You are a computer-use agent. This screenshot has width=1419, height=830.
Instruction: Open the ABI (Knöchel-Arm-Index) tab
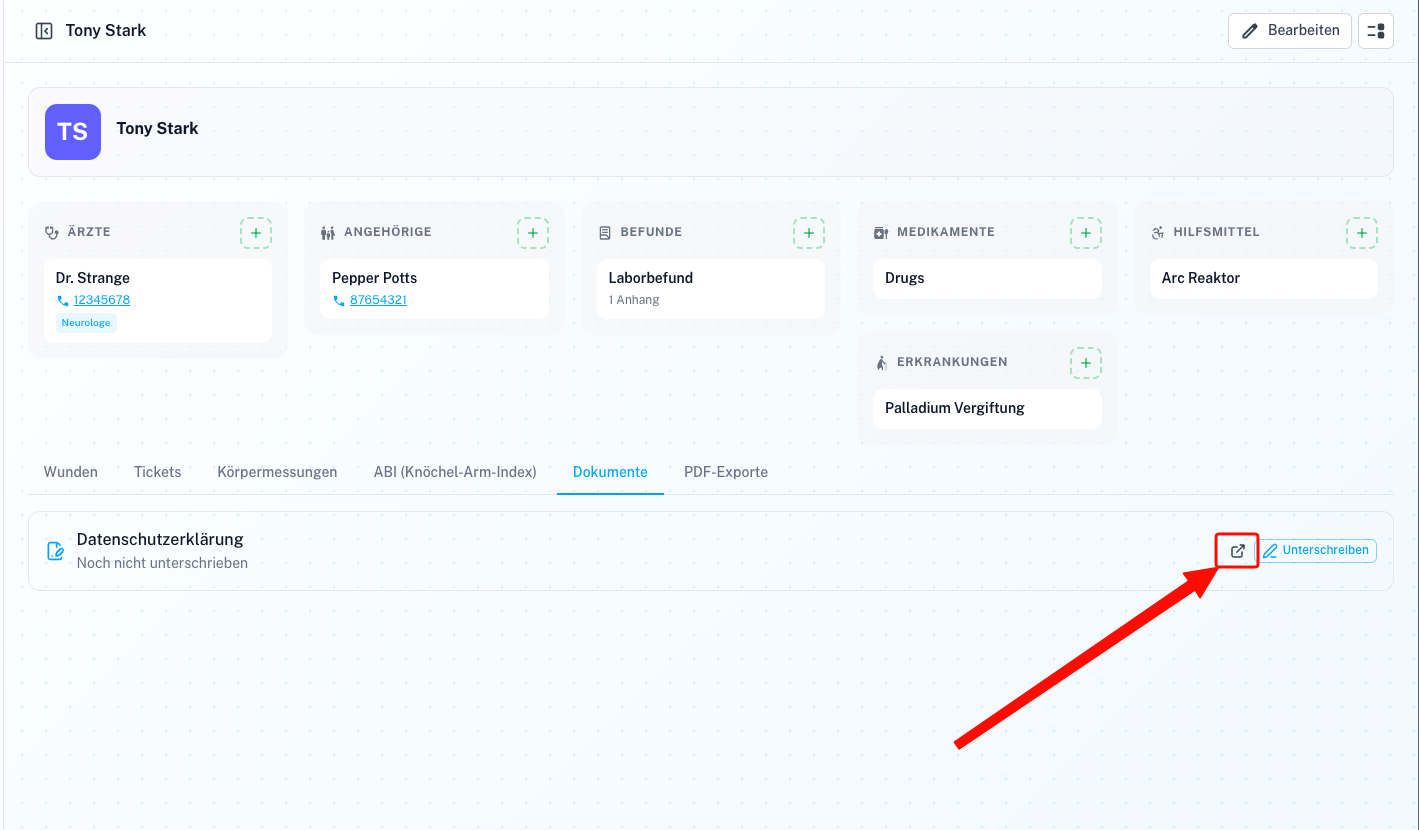[455, 472]
